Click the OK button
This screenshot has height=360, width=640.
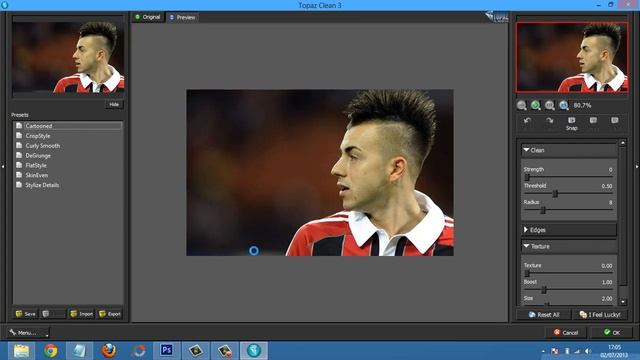[x=612, y=332]
